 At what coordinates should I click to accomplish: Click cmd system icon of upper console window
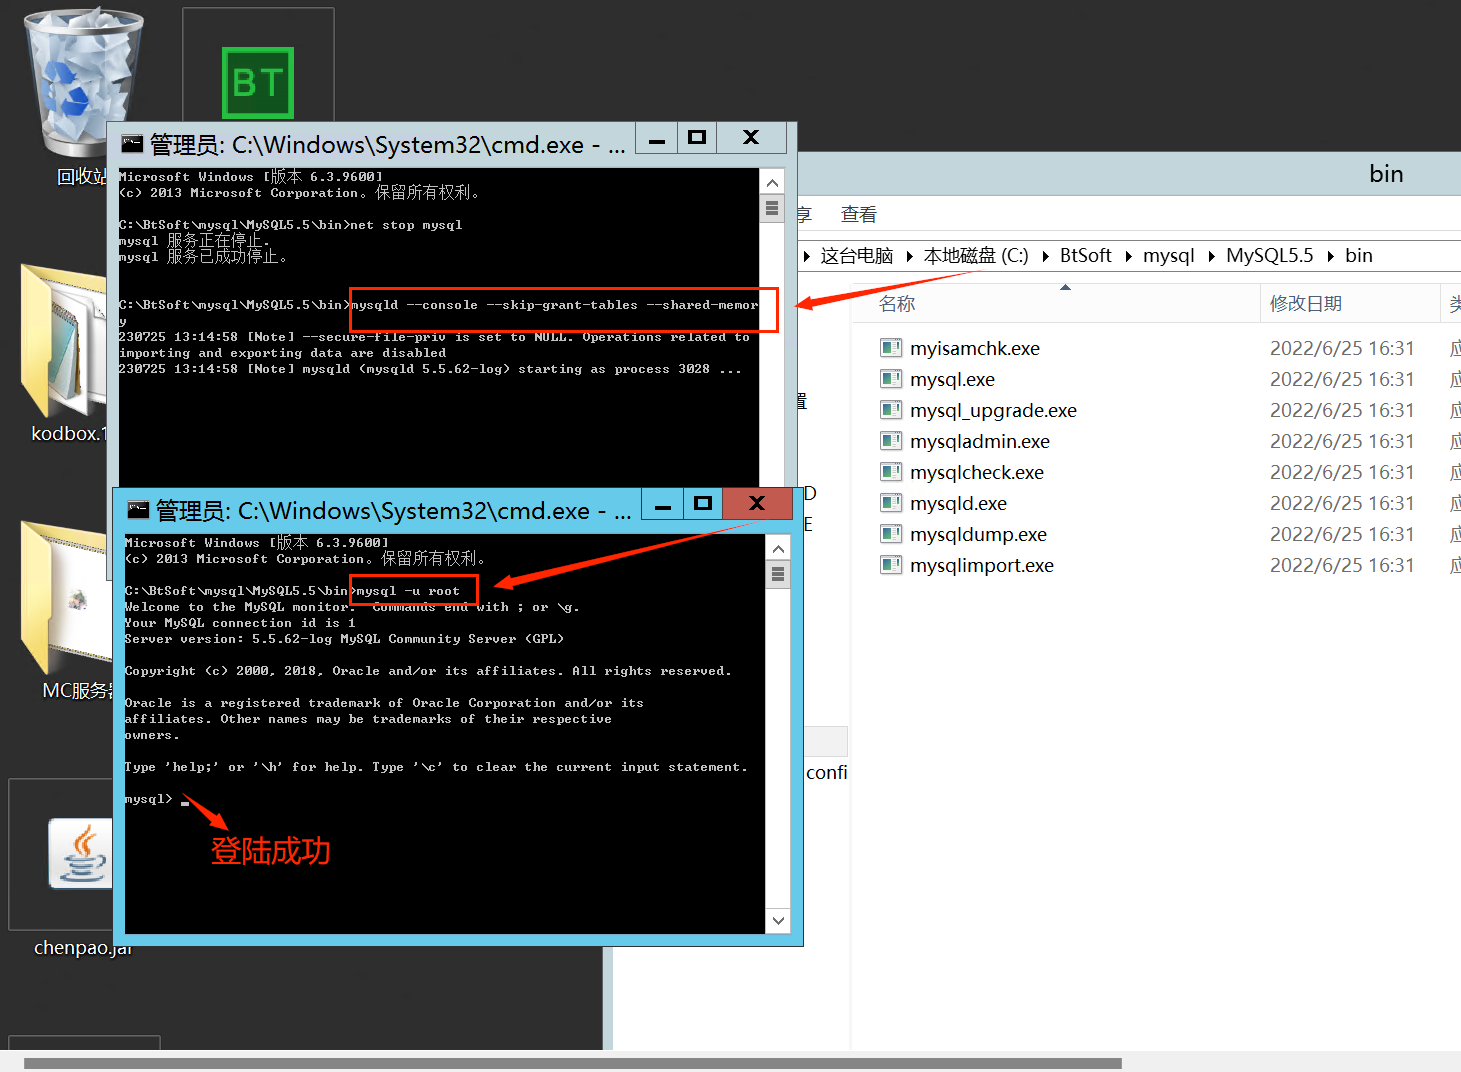132,144
